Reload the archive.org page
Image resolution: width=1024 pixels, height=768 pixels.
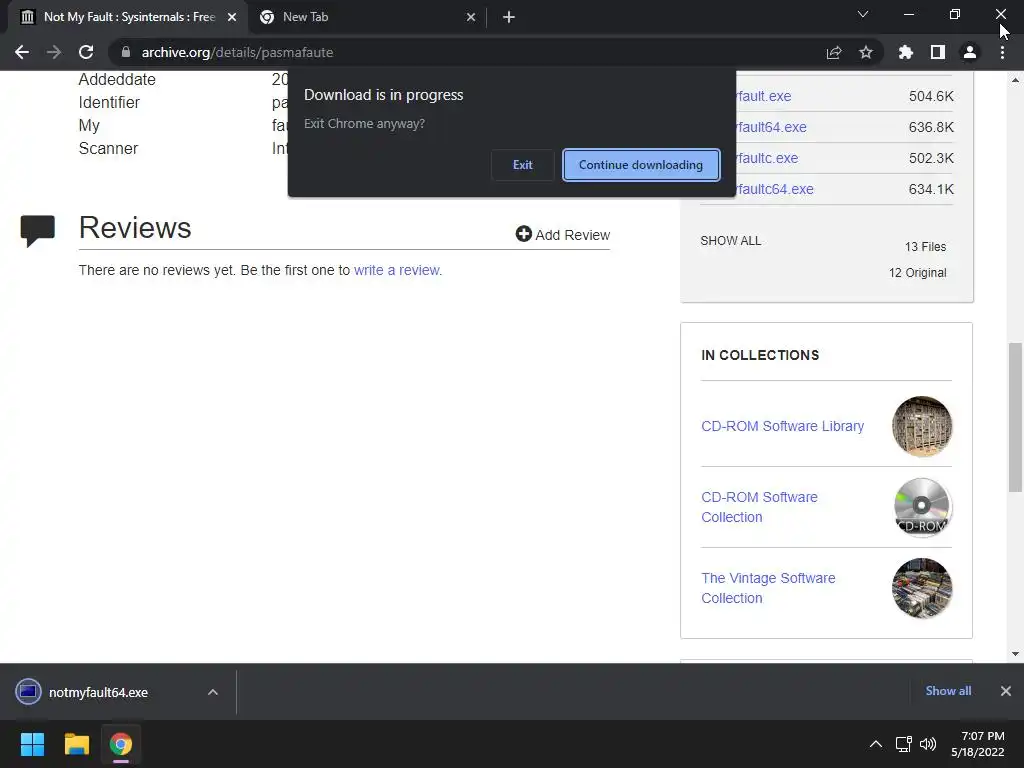tap(86, 52)
